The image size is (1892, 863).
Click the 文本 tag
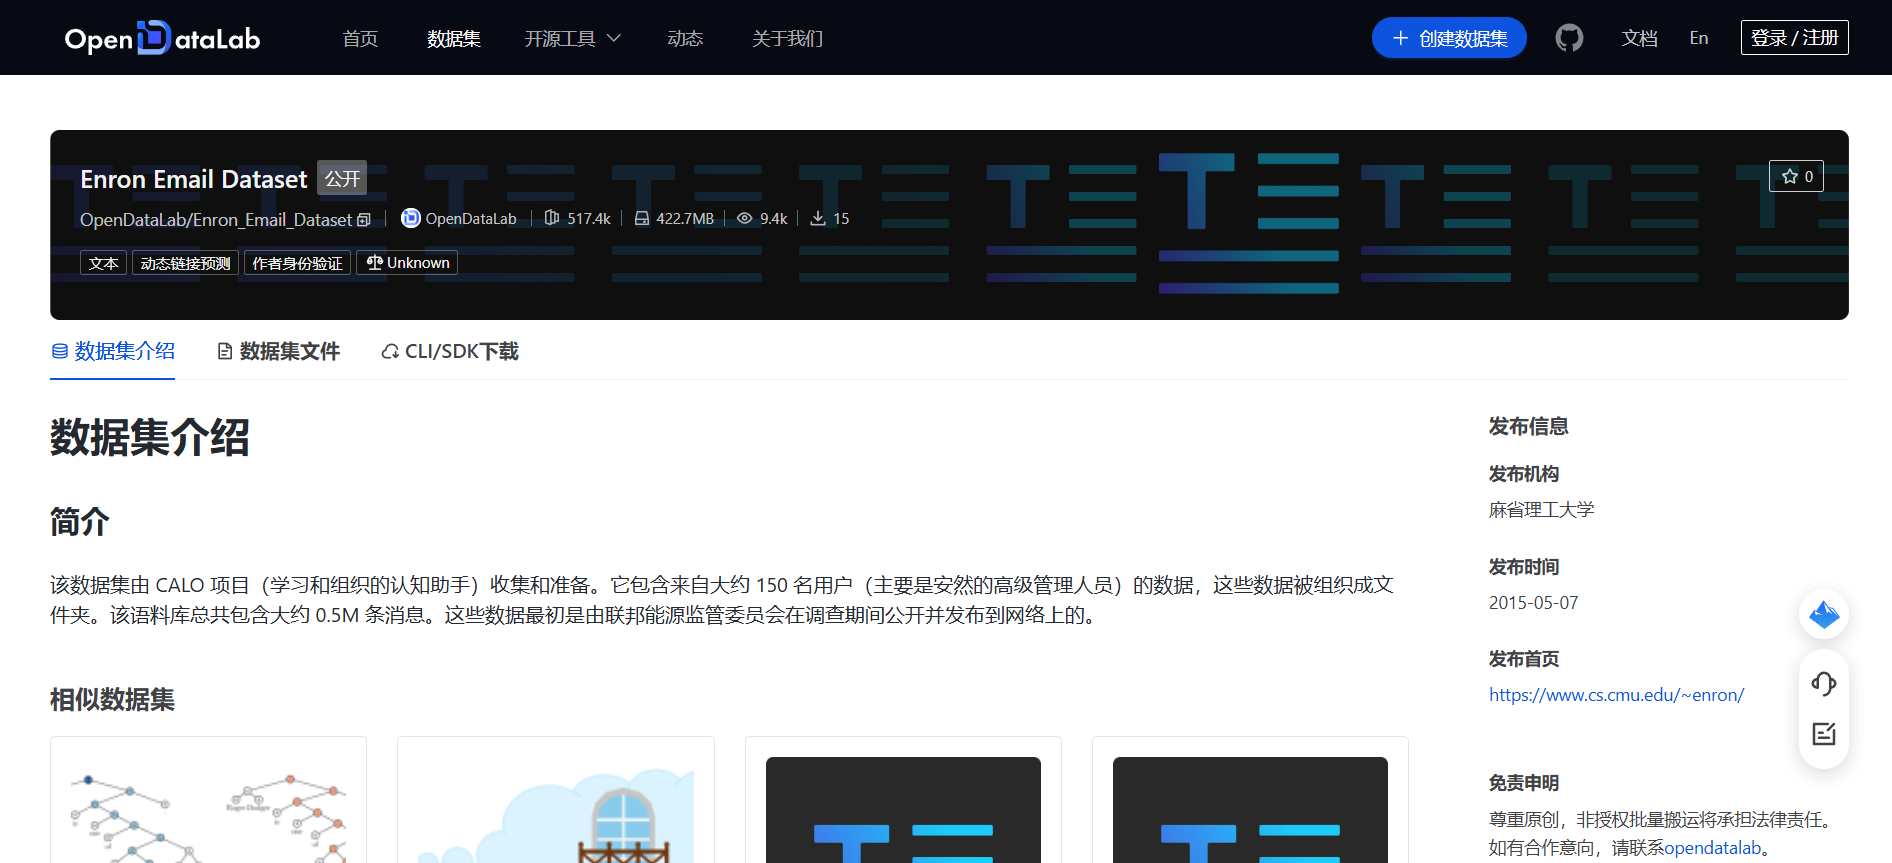(103, 263)
